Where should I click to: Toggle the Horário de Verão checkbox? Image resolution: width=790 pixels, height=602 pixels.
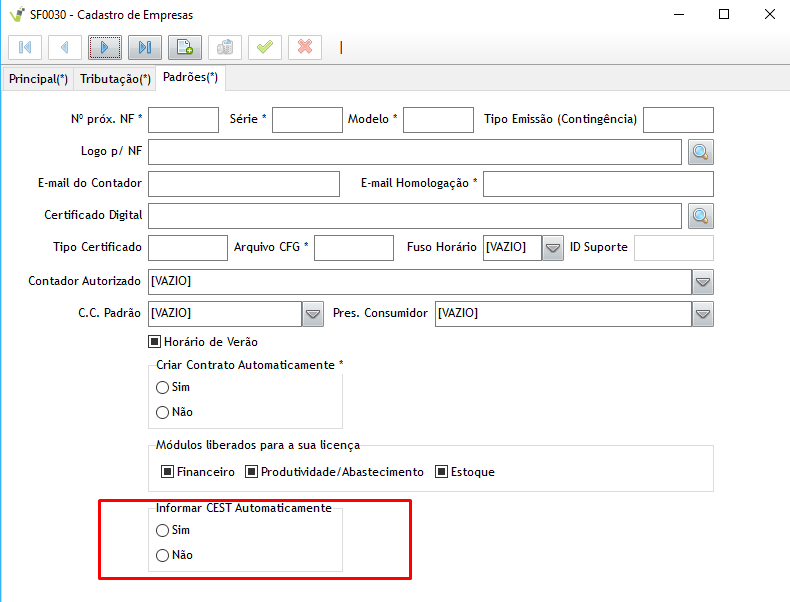(x=155, y=342)
